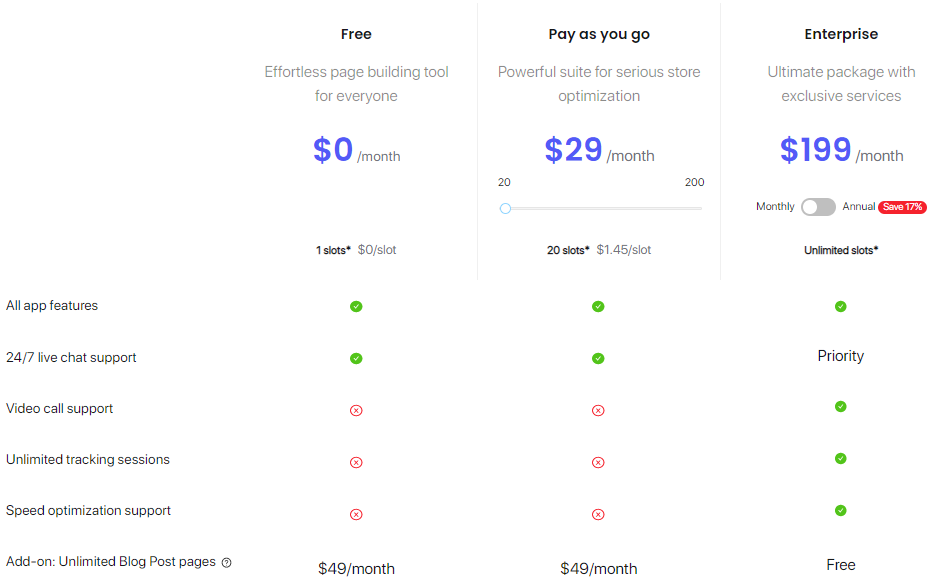
Task: Click the slots slider handle at 20
Action: [x=505, y=209]
